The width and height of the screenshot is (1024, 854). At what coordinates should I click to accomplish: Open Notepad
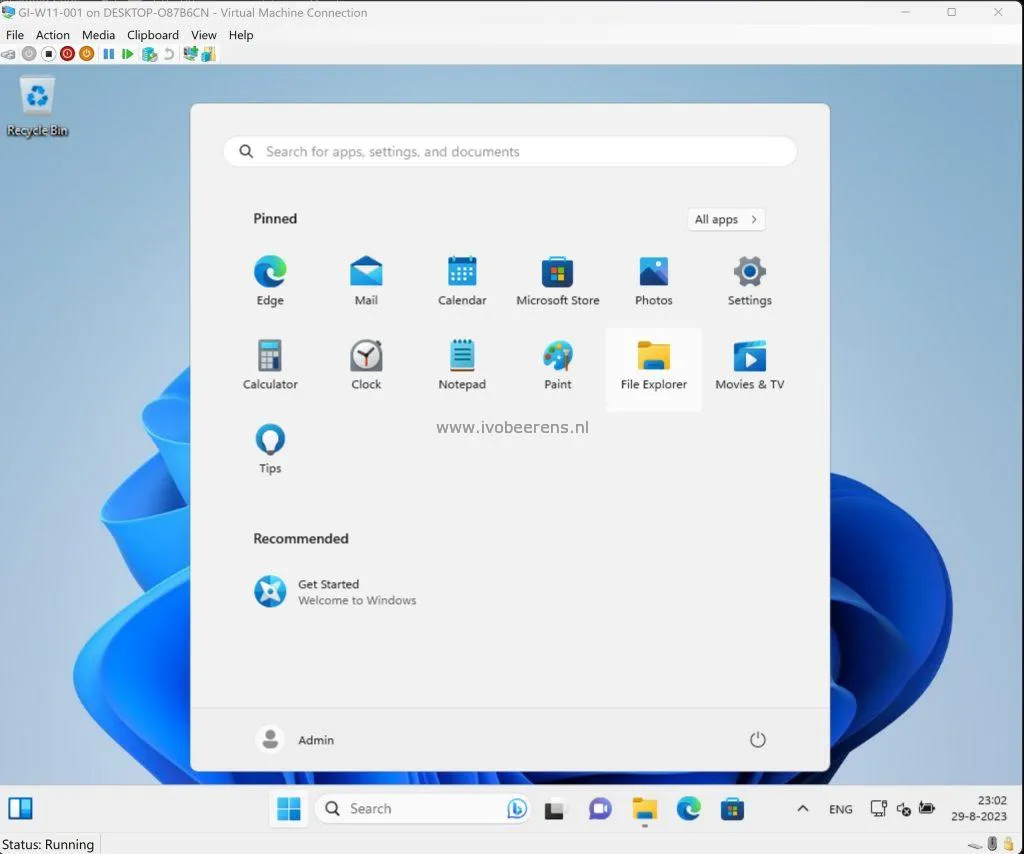coord(462,366)
